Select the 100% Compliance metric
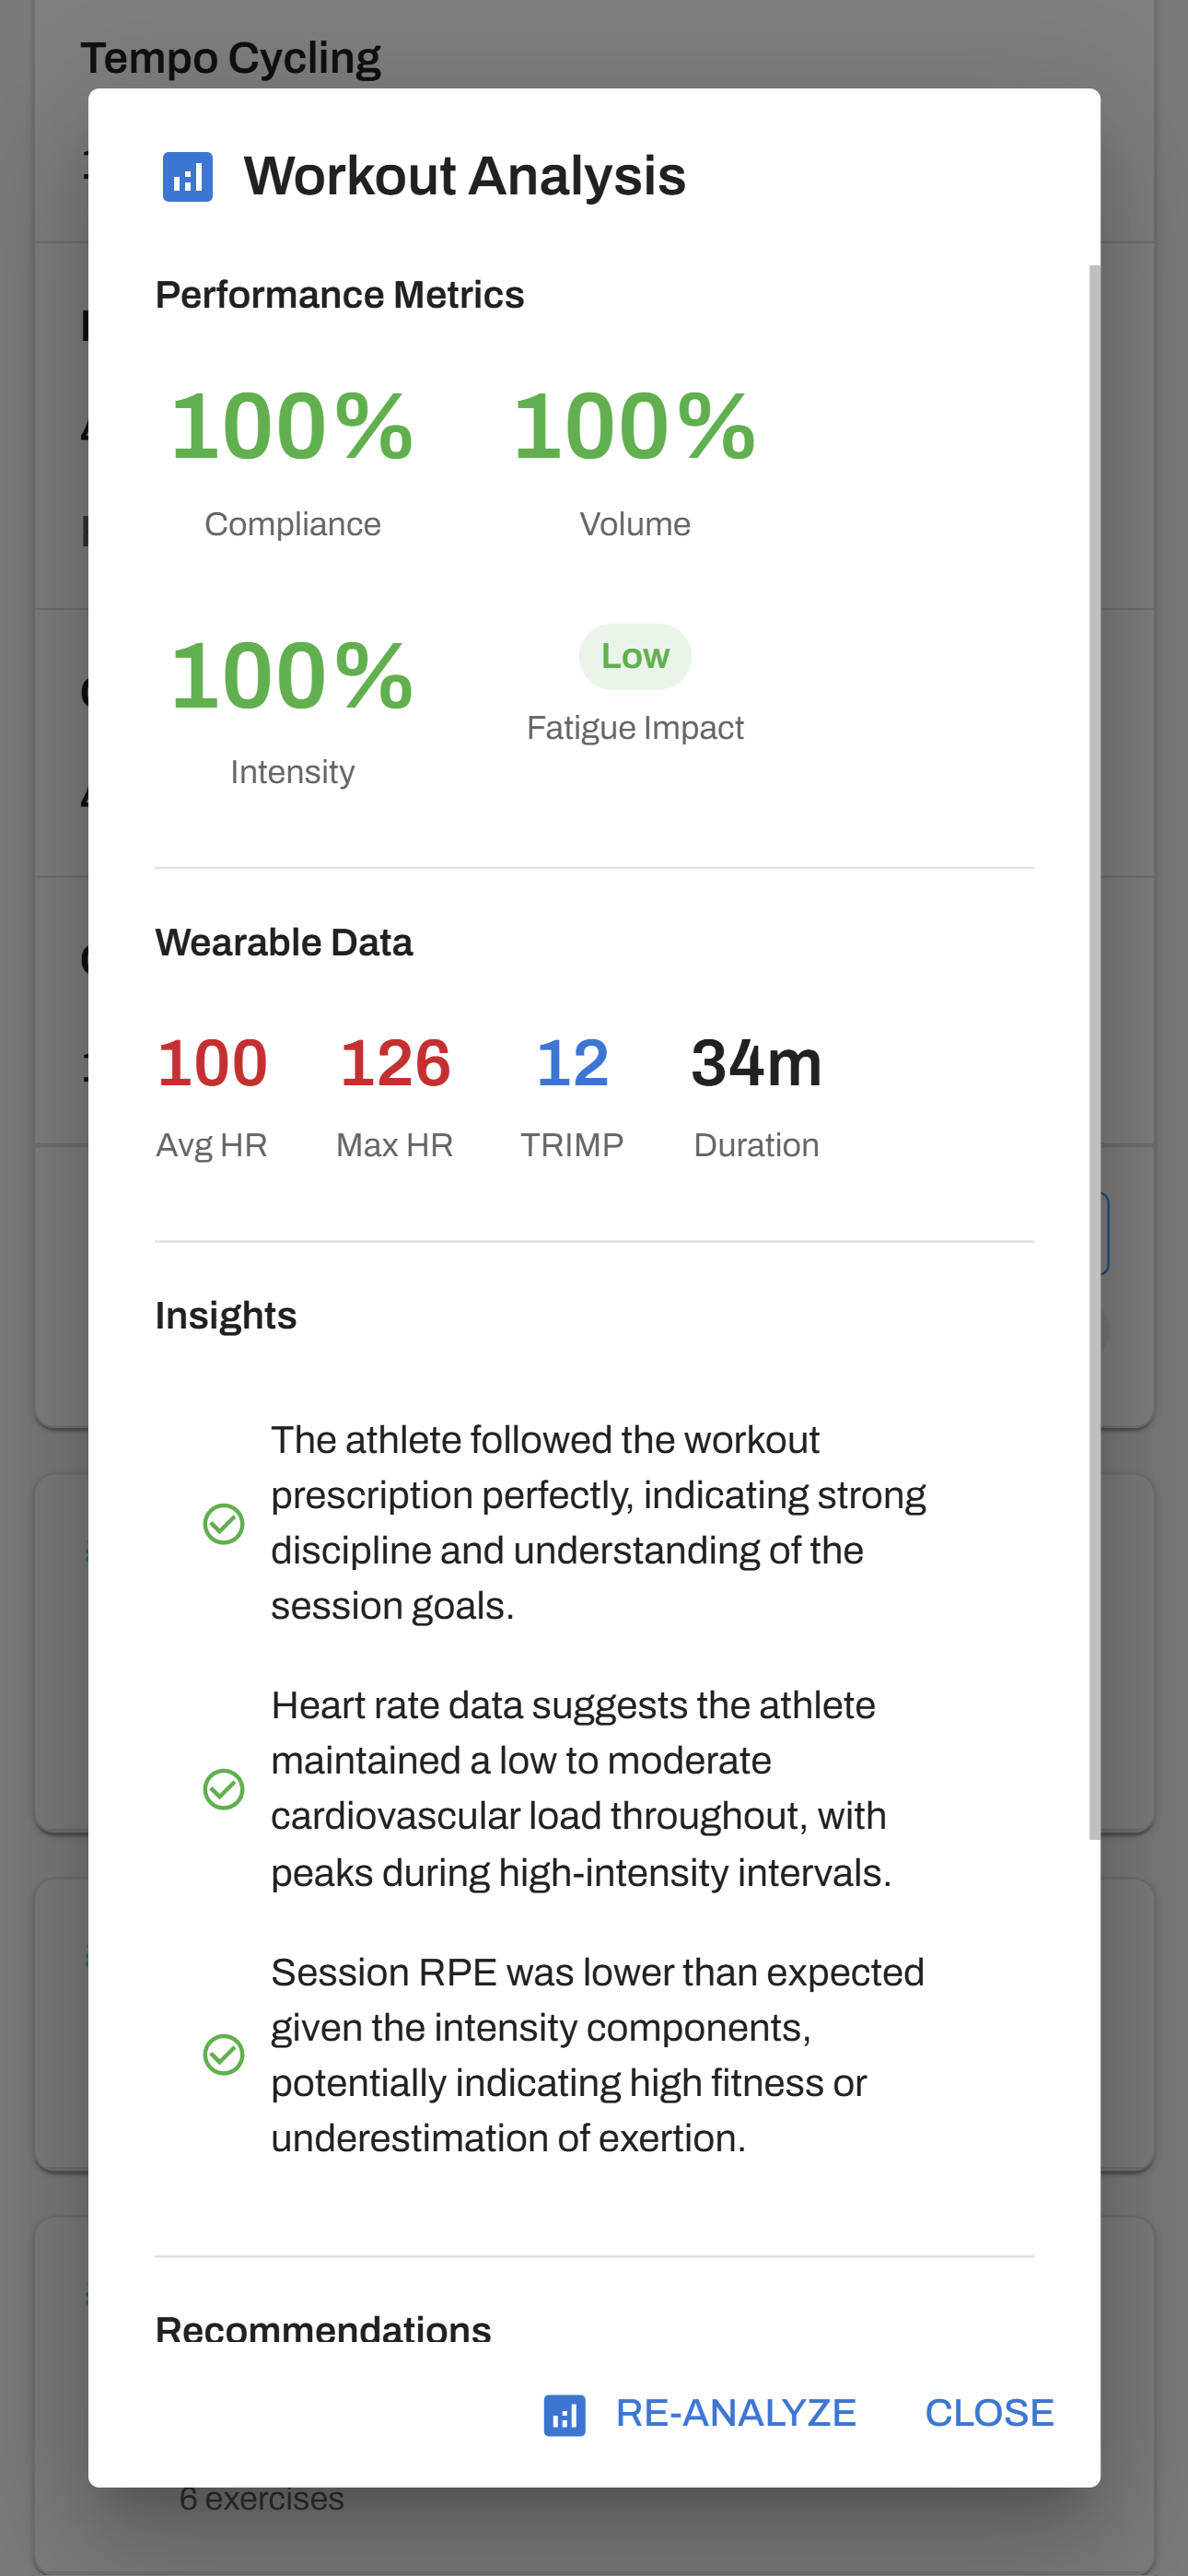The image size is (1188, 2576). [x=292, y=425]
